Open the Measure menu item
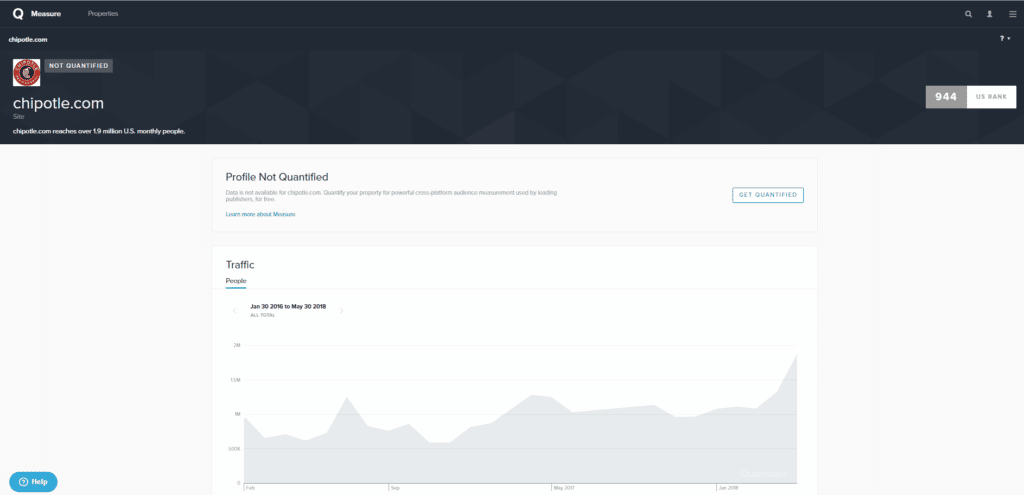 pos(46,14)
